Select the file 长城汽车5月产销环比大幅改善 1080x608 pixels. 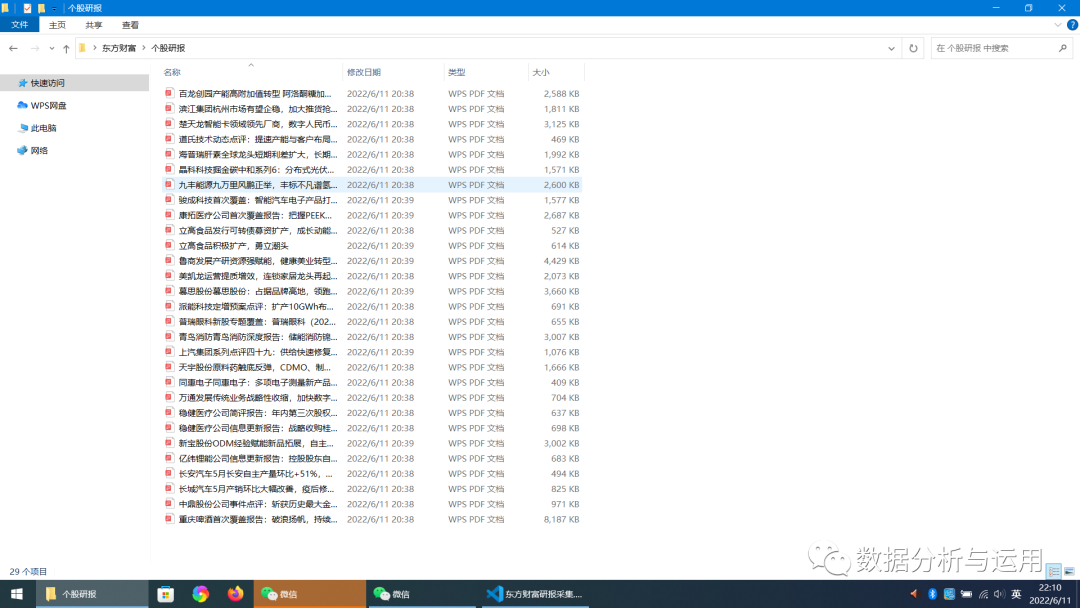pyautogui.click(x=372, y=489)
